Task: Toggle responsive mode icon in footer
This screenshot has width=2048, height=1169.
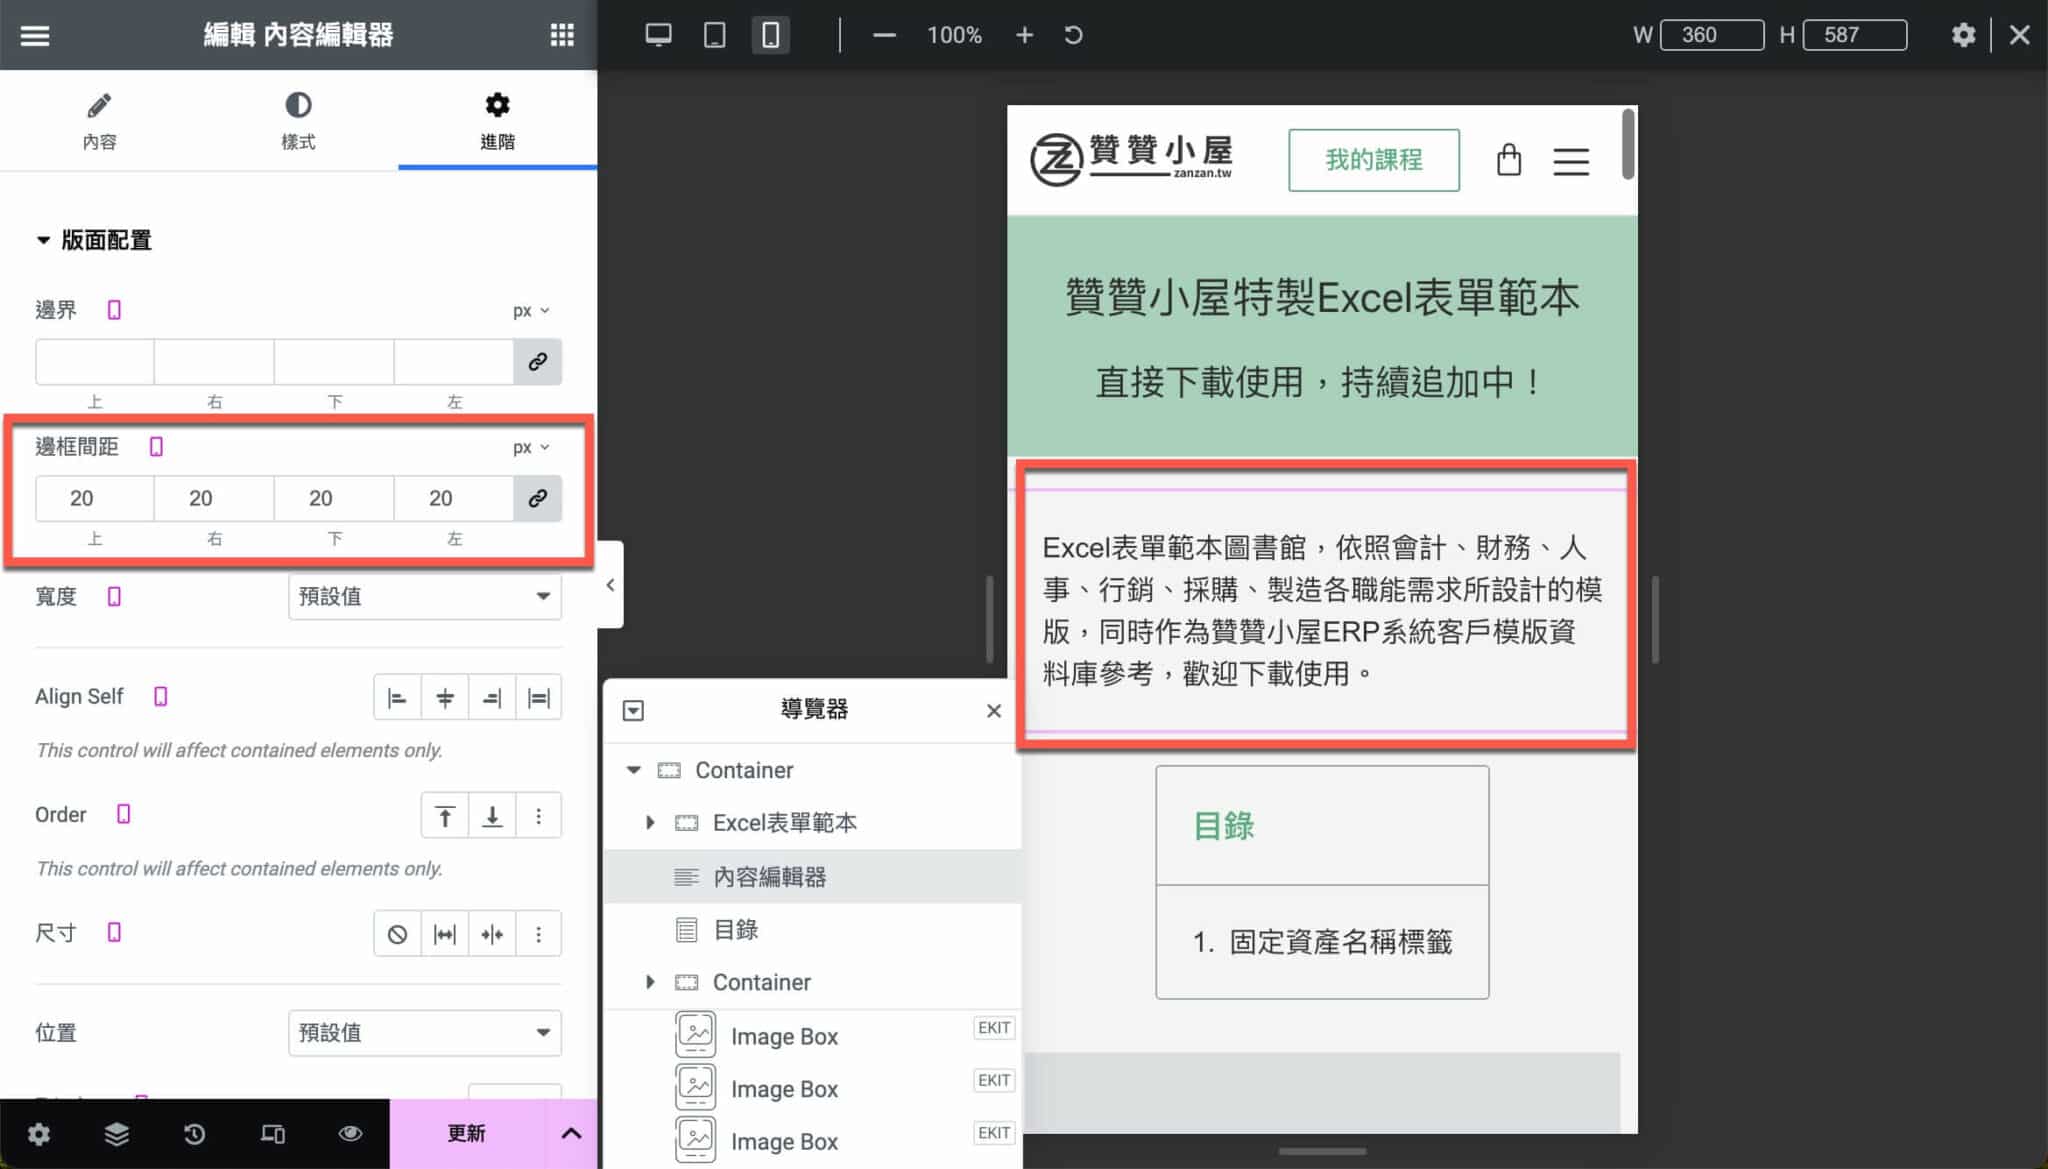Action: [x=272, y=1133]
